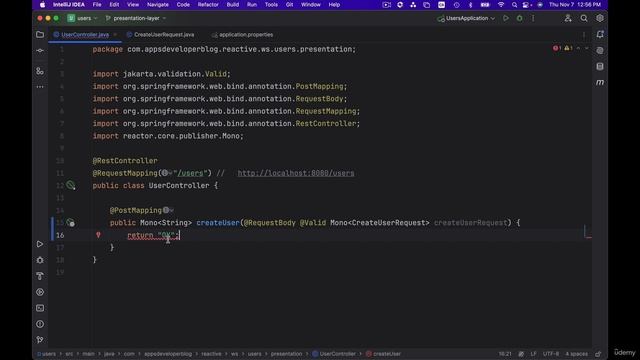This screenshot has width=640, height=360.
Task: Open editor tabs more options menu
Action: tap(584, 35)
